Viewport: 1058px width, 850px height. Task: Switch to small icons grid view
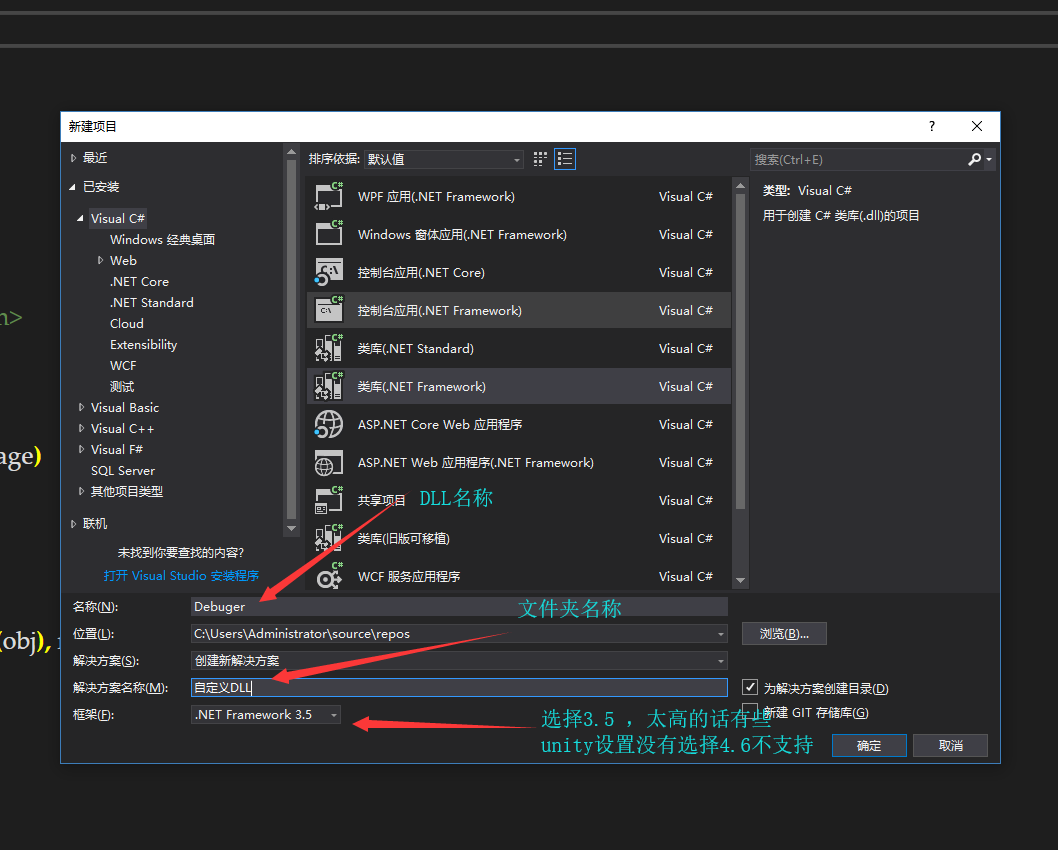point(540,159)
